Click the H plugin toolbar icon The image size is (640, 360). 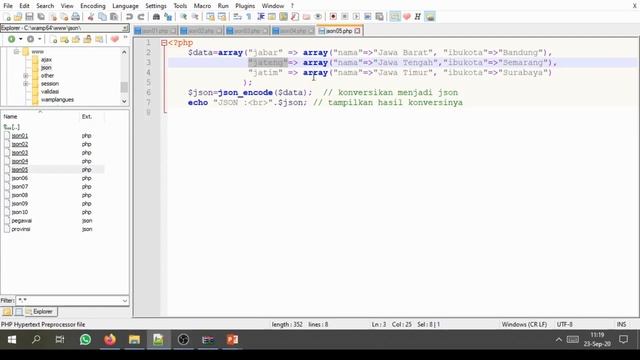[x=418, y=17]
